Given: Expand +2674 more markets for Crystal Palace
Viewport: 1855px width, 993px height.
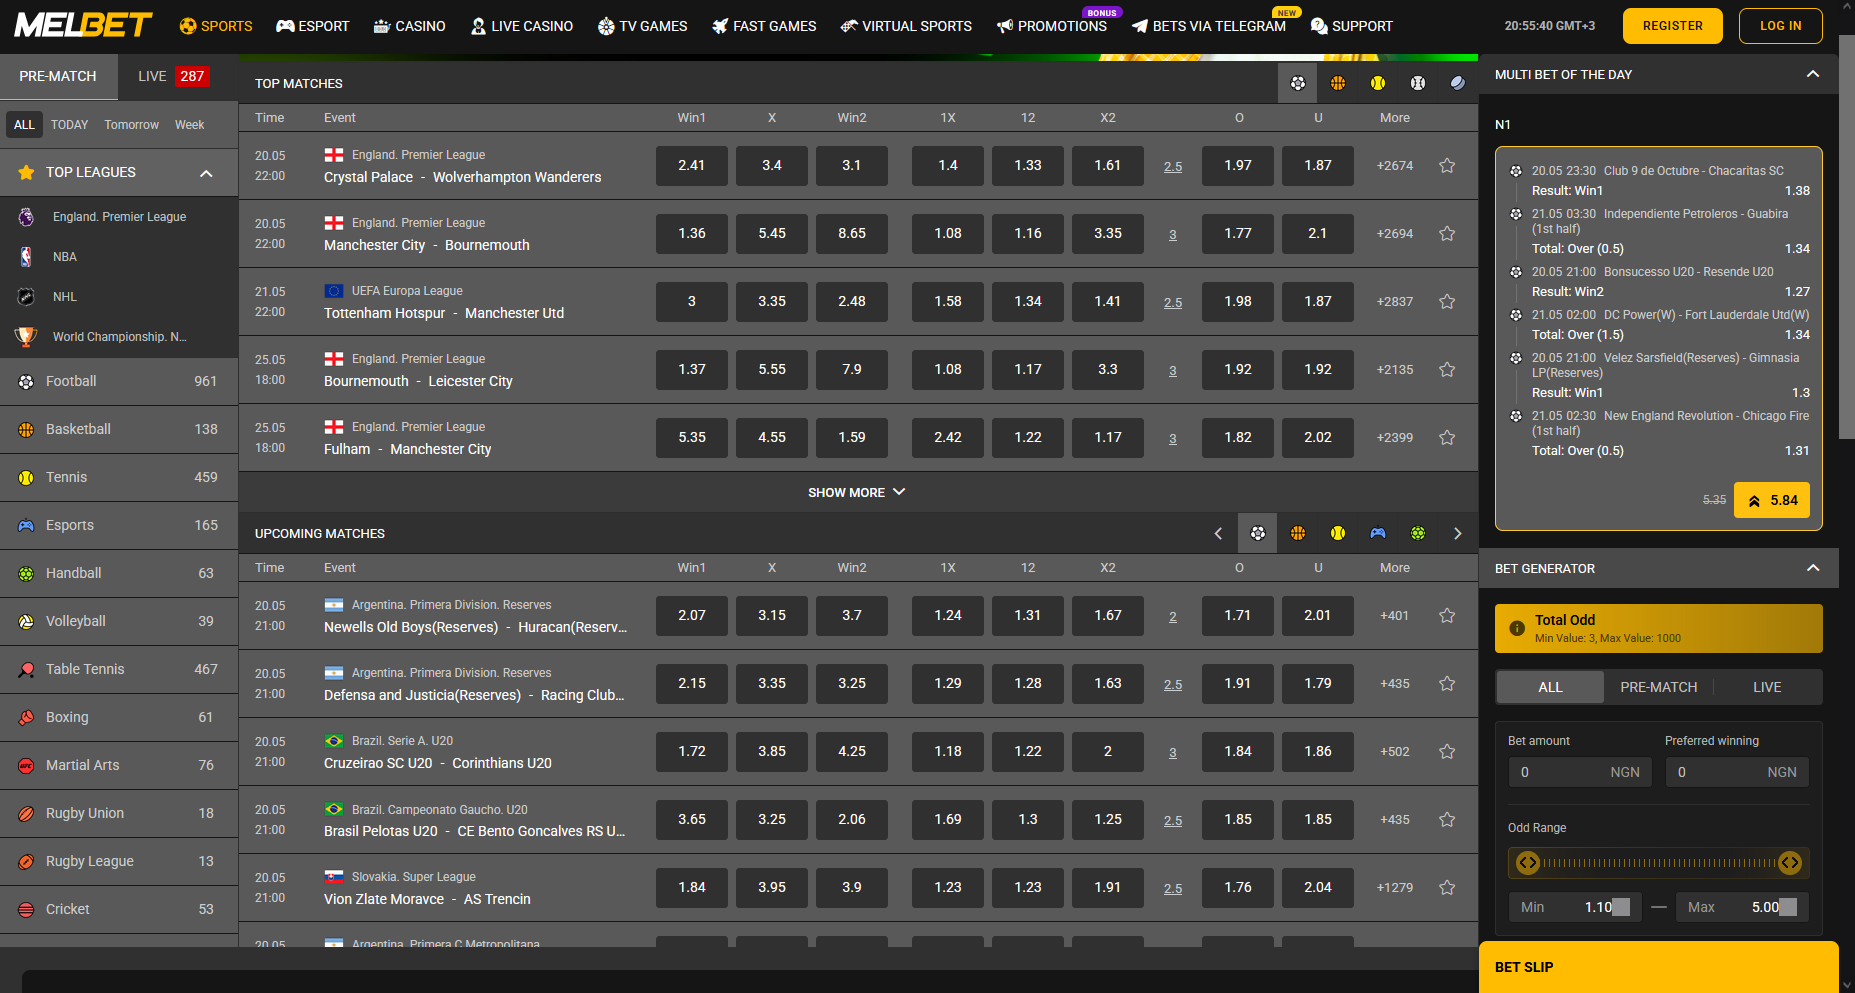Looking at the screenshot, I should point(1394,165).
